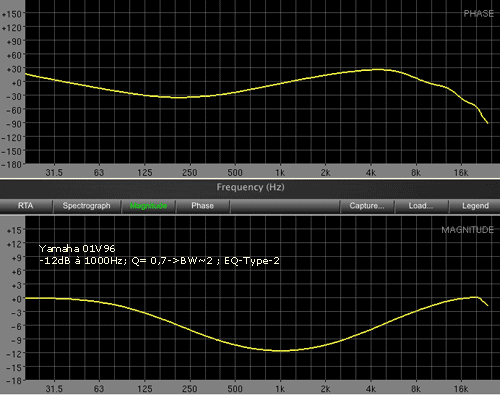Click the +0 label on phase scale

pos(16,82)
